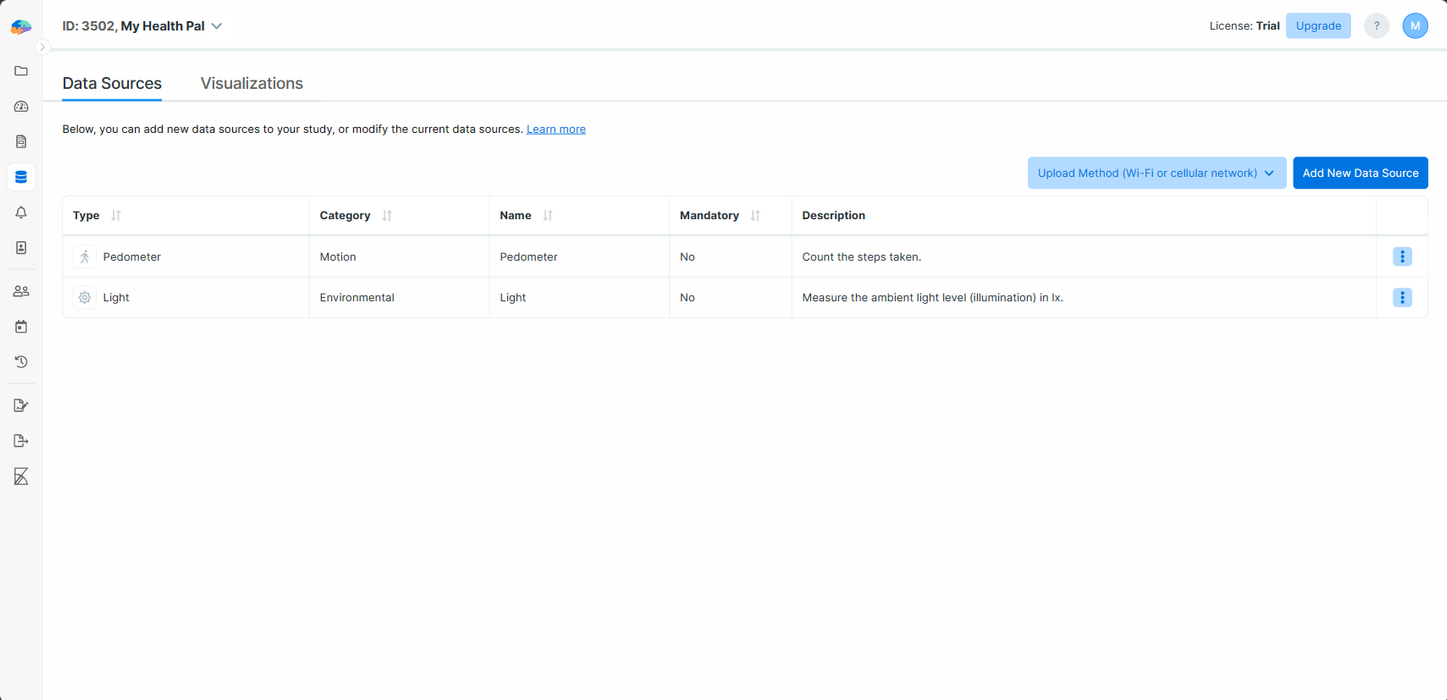Switch to the Visualizations tab

[251, 83]
